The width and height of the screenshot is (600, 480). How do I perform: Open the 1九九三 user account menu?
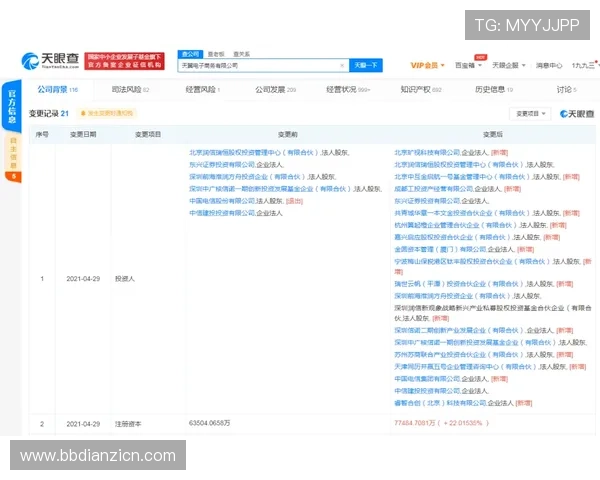585,65
